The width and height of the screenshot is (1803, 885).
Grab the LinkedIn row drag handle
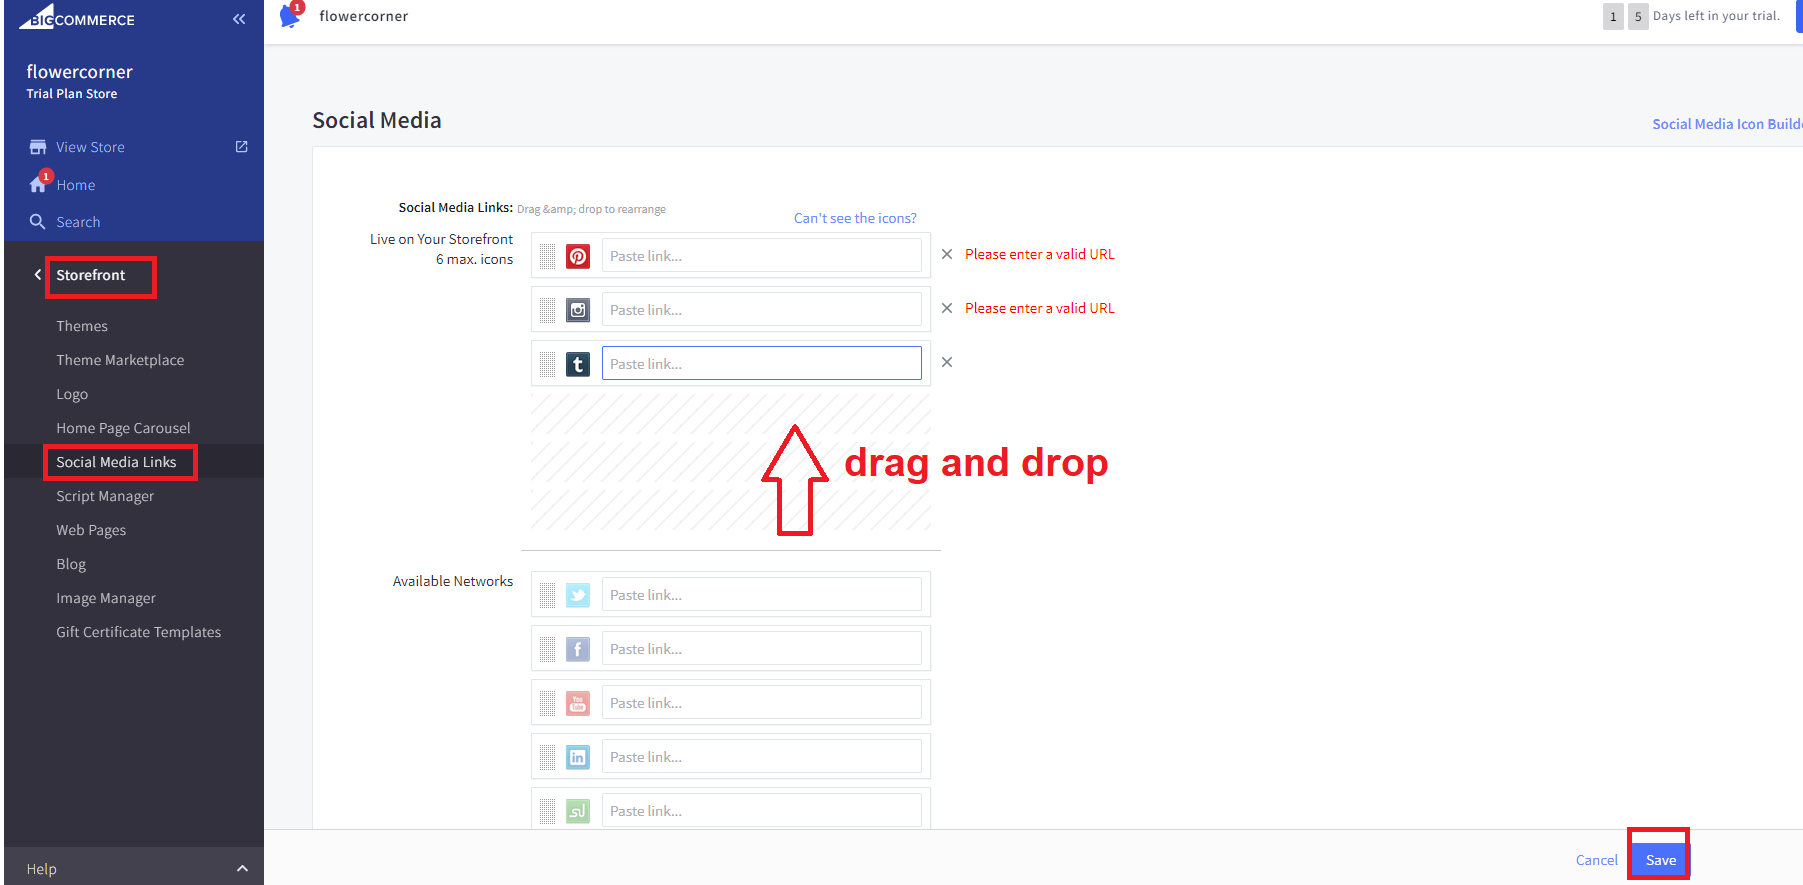(547, 757)
